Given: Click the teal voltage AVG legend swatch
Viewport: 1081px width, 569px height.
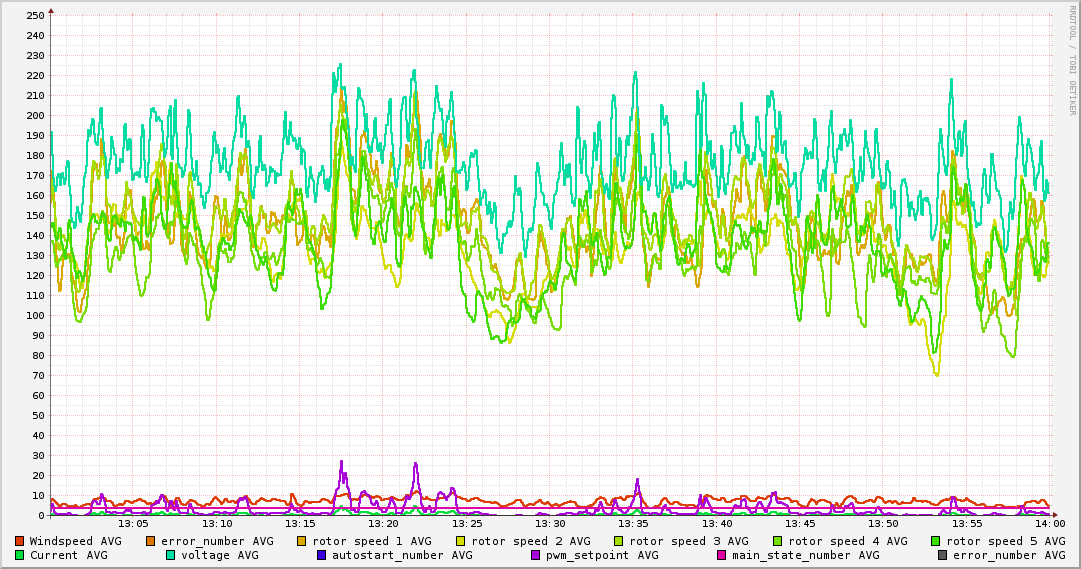Looking at the screenshot, I should pos(170,555).
